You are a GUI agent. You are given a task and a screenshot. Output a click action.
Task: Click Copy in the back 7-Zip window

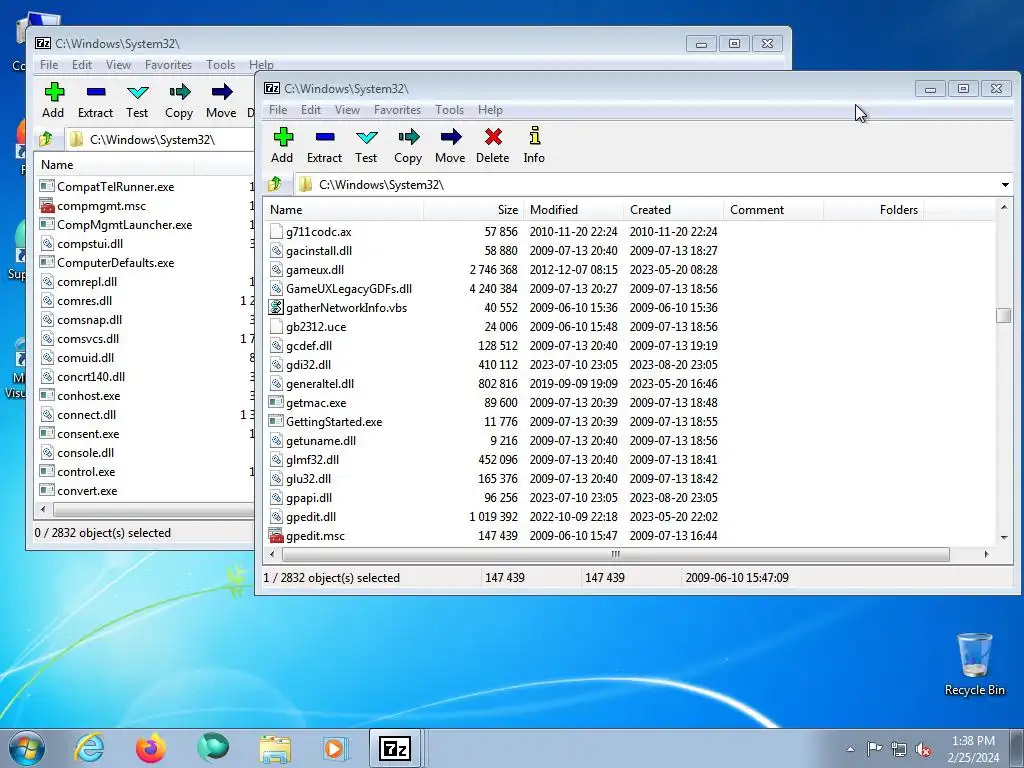click(179, 100)
